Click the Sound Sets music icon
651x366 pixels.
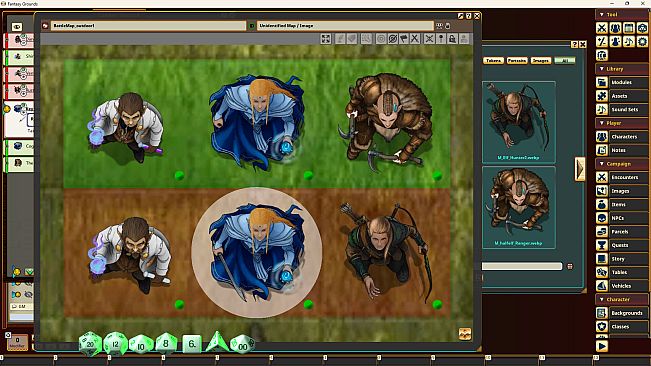(x=602, y=110)
